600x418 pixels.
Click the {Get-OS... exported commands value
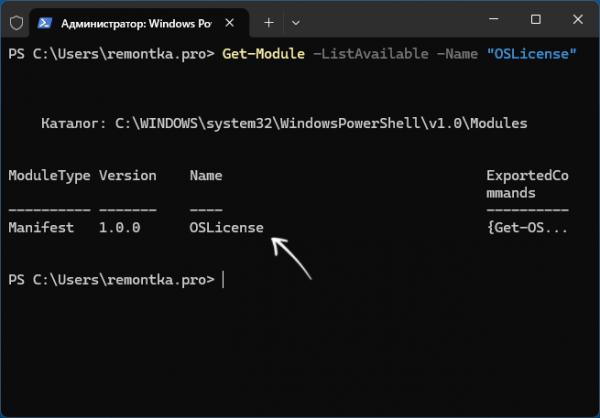527,228
